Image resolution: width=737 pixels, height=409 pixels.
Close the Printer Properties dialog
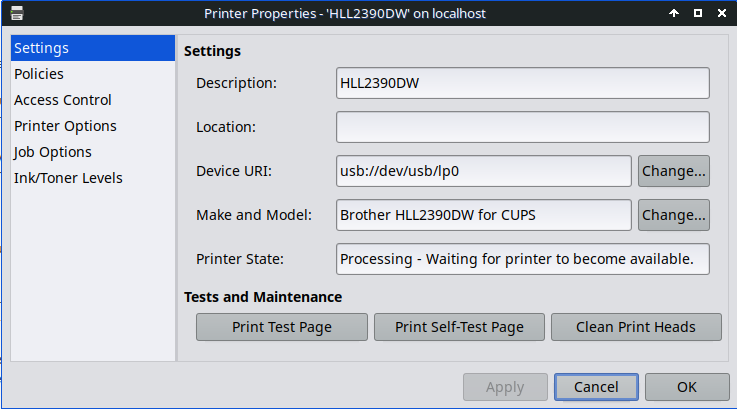[x=722, y=13]
